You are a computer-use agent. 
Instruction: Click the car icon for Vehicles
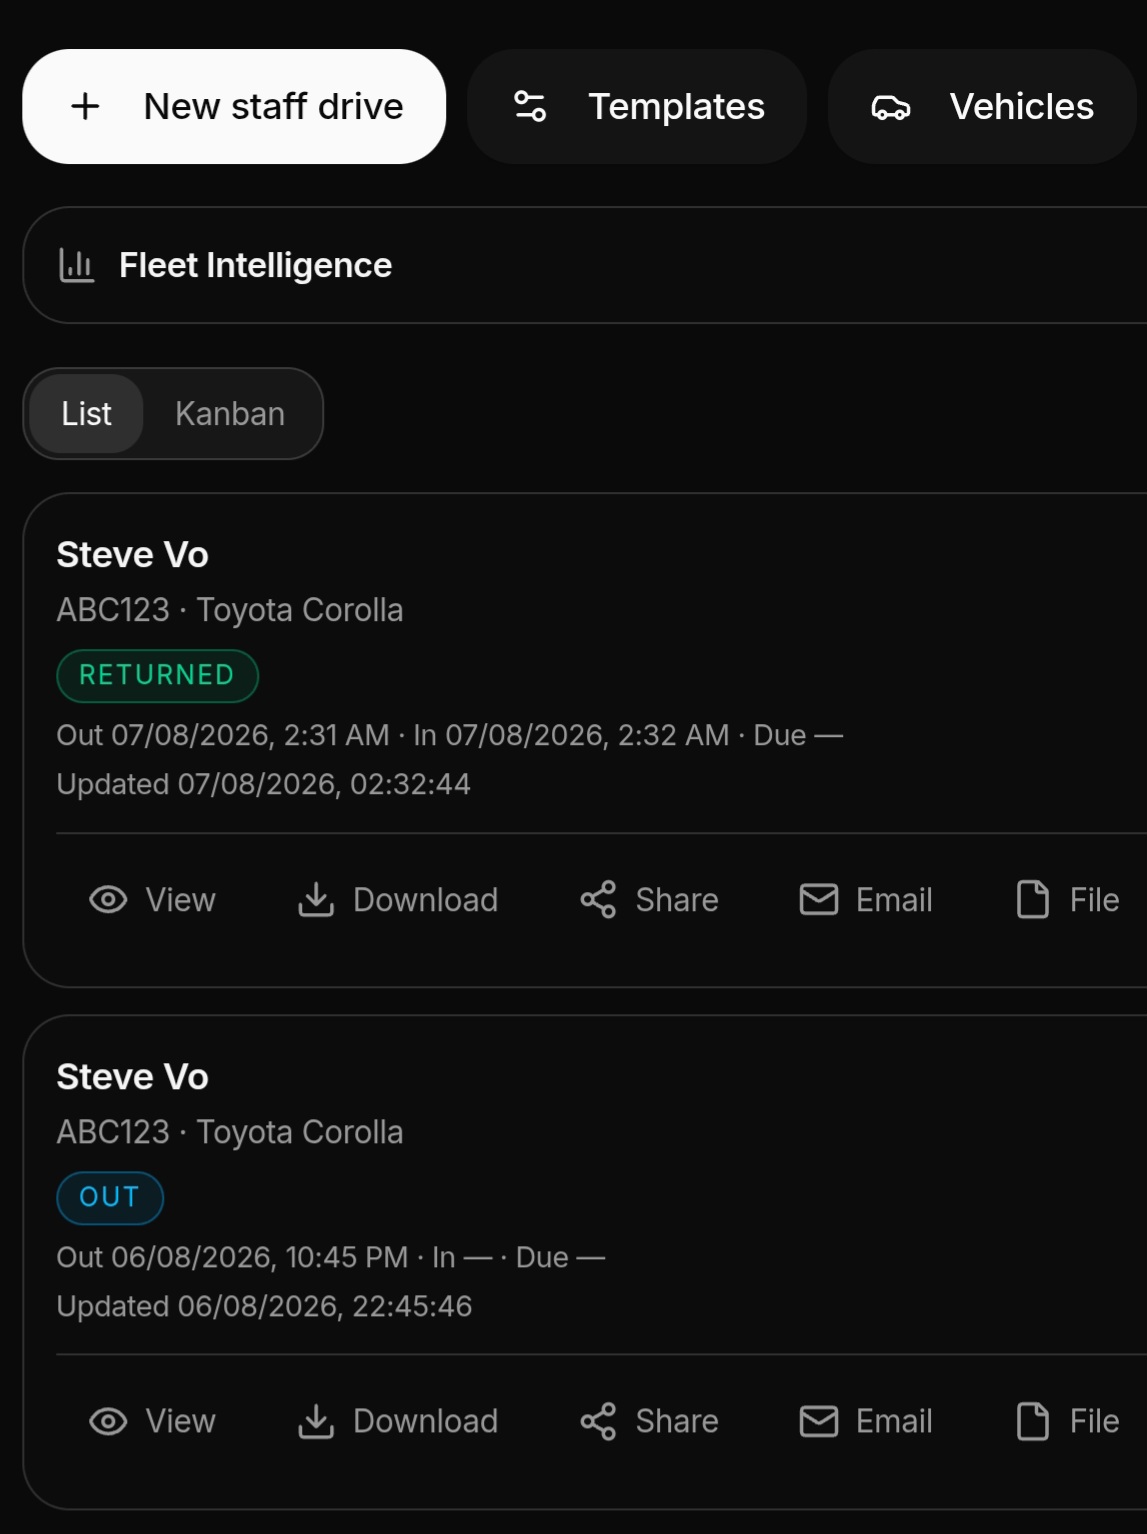890,107
